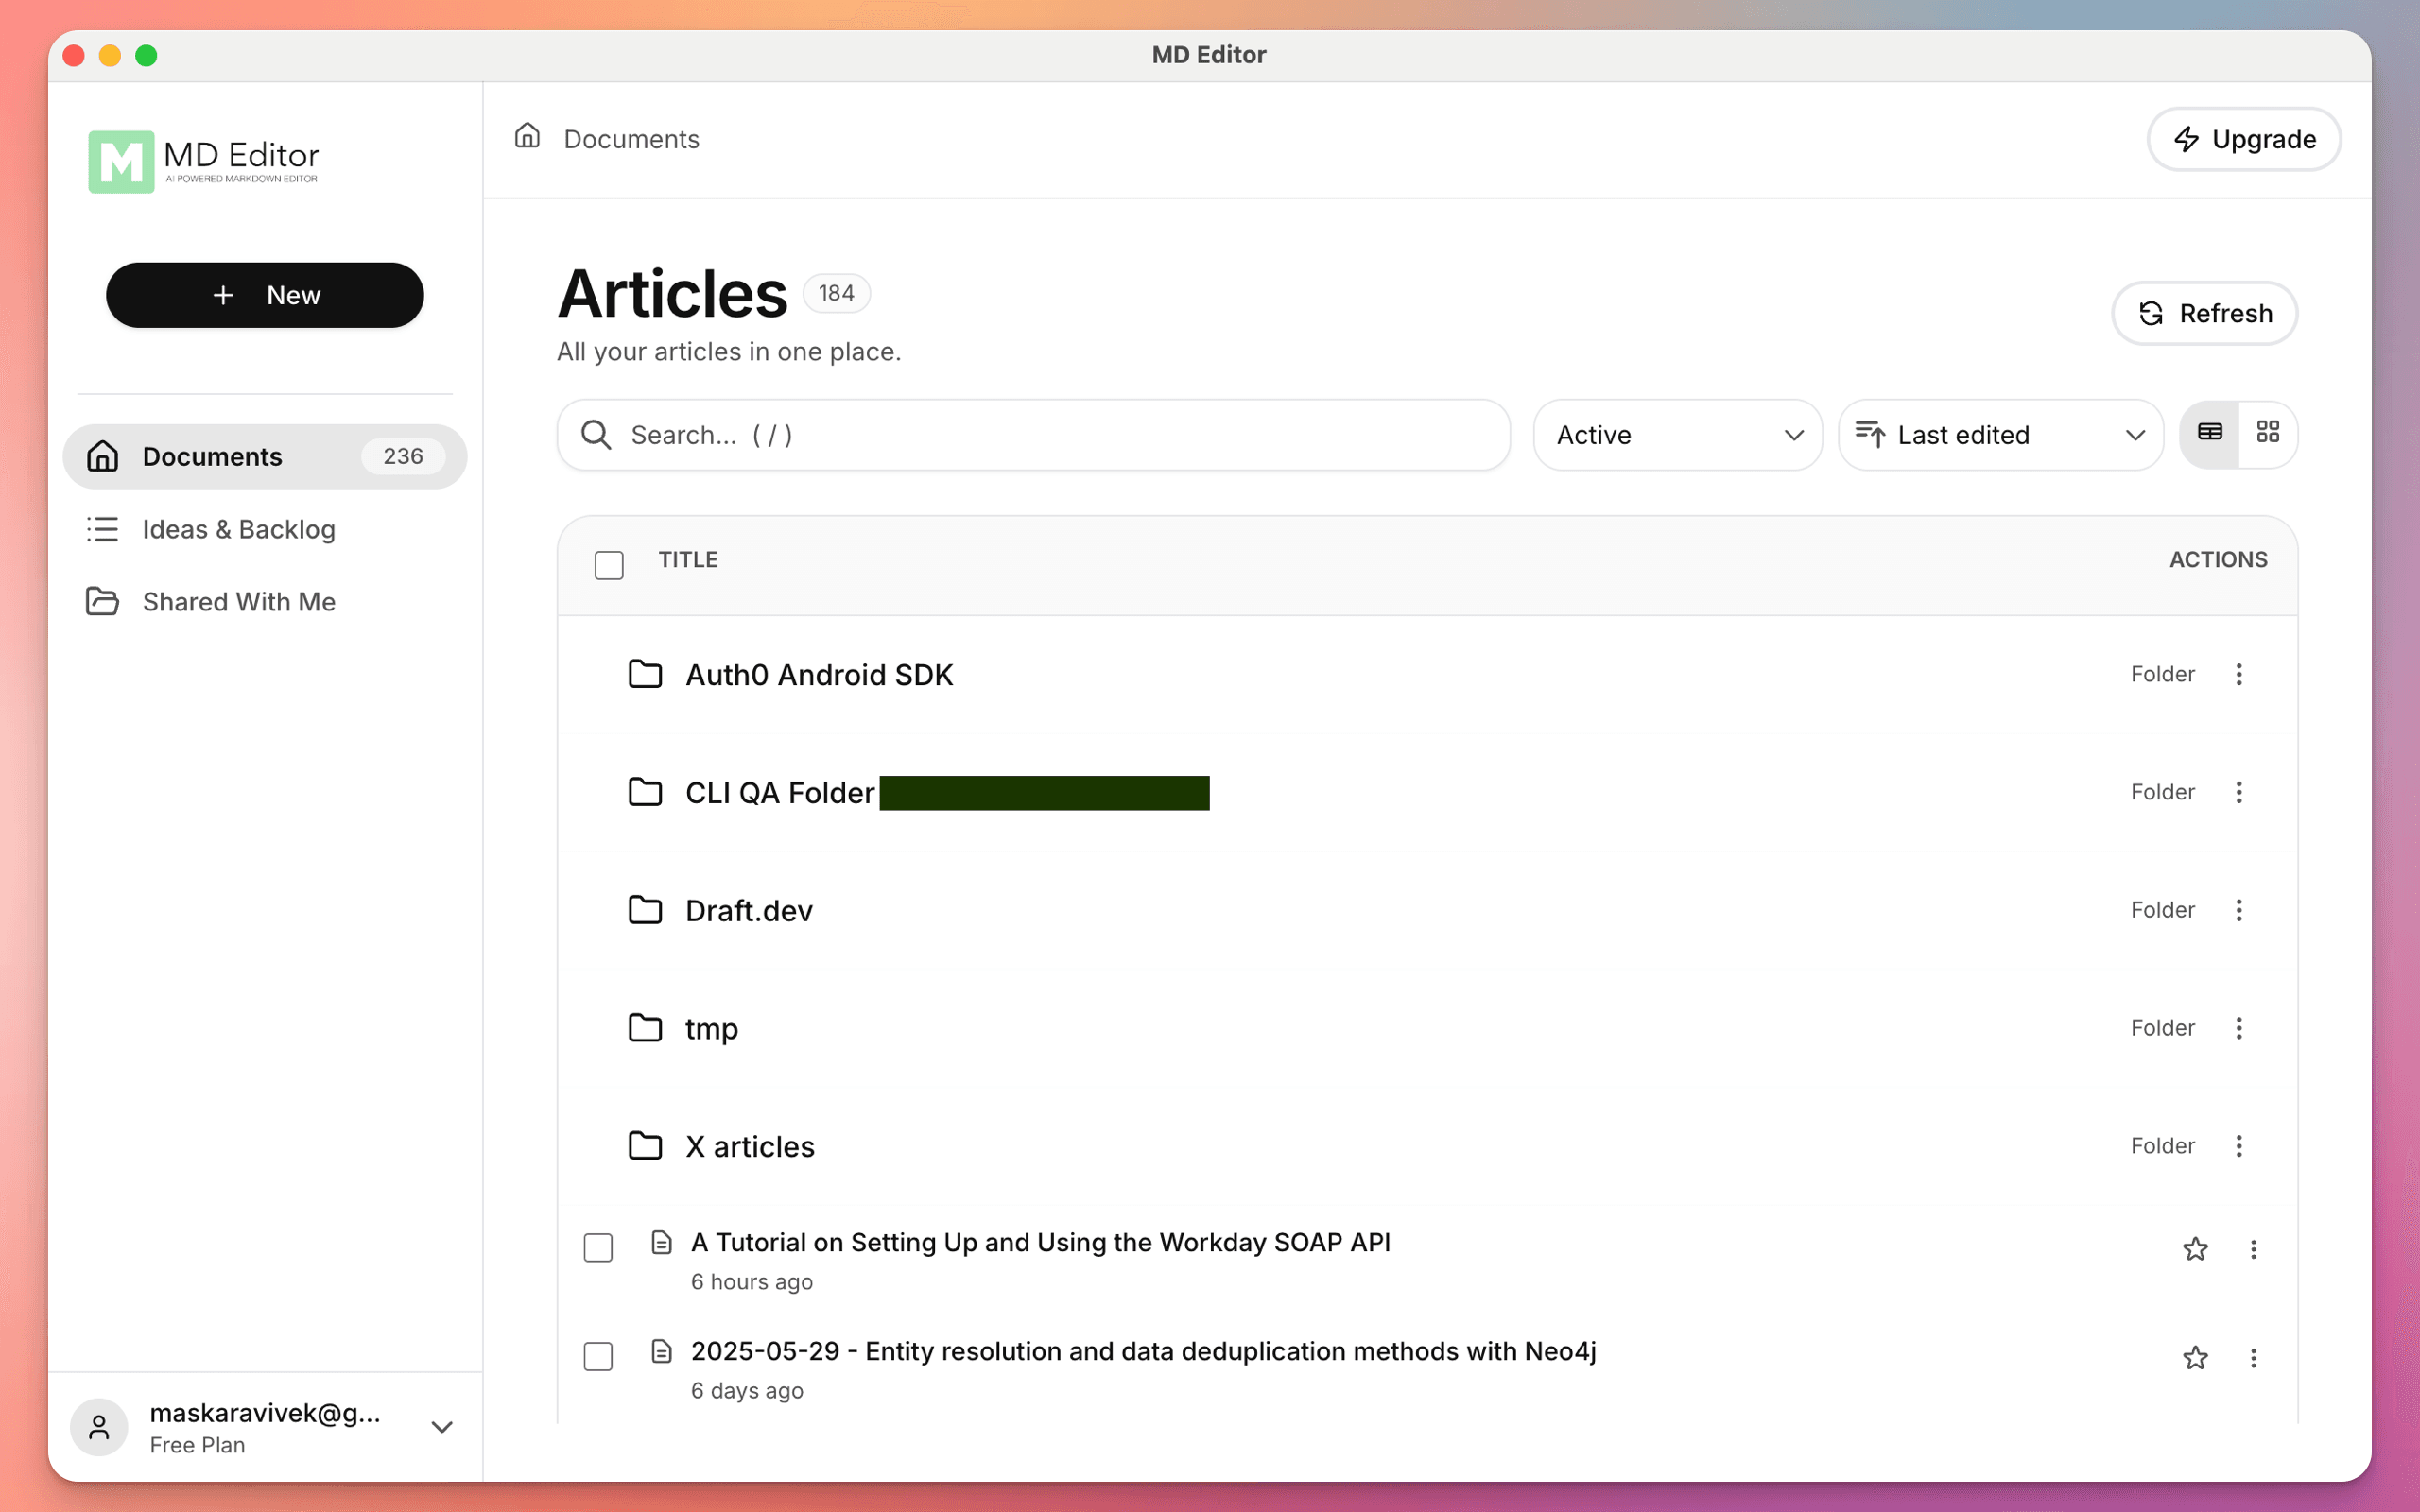Screen dimensions: 2420x1512
Task: Open actions menu for the tmp folder
Action: tap(2239, 1027)
